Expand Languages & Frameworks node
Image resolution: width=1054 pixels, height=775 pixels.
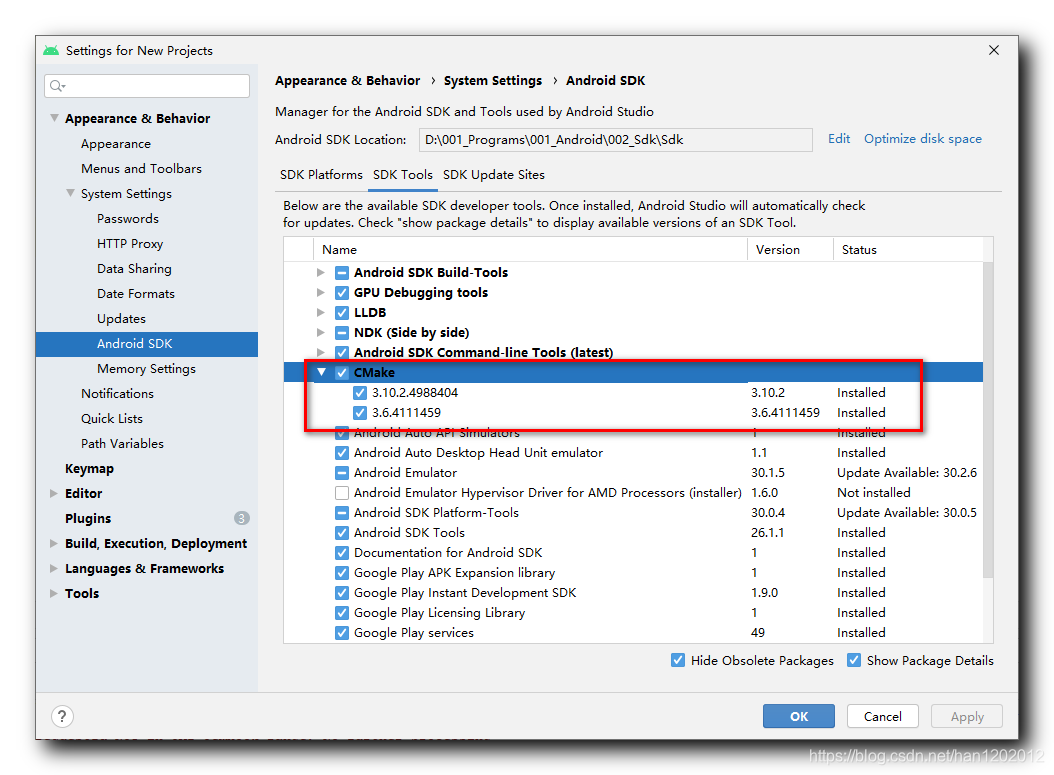pyautogui.click(x=54, y=569)
